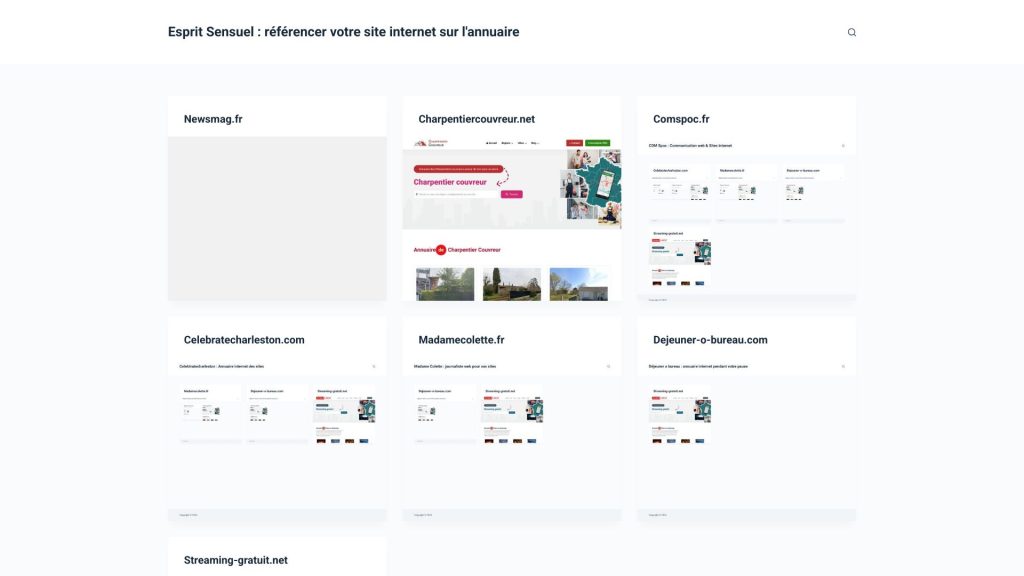1024x576 pixels.
Task: Open the Madamecolette.fr listing title
Action: (x=461, y=340)
